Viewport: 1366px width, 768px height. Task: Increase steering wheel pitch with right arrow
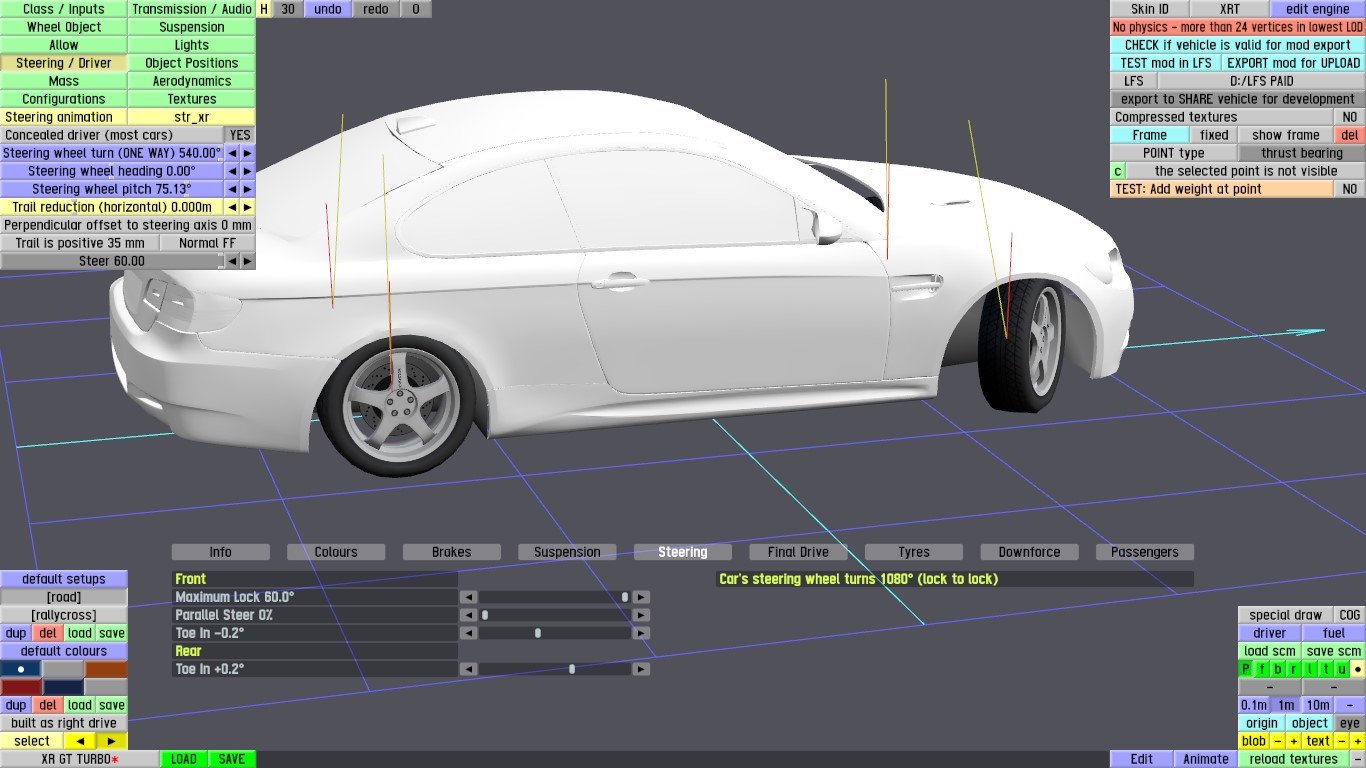(248, 189)
